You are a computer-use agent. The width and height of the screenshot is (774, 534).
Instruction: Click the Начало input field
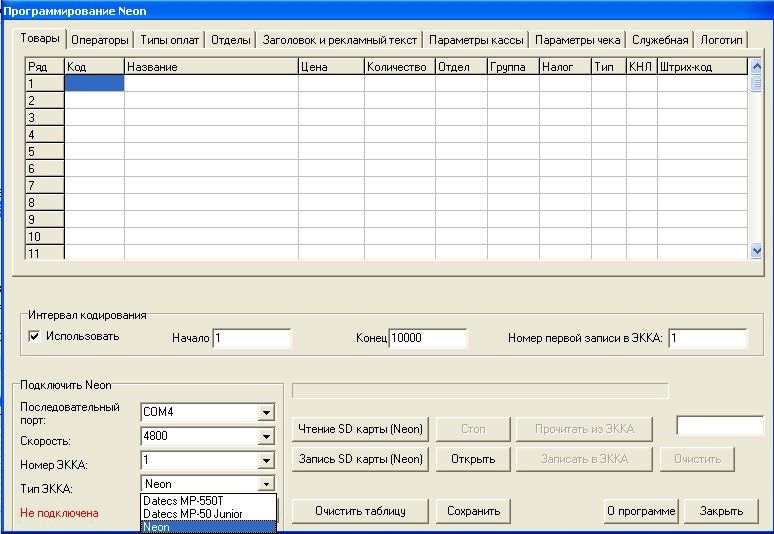[x=252, y=338]
